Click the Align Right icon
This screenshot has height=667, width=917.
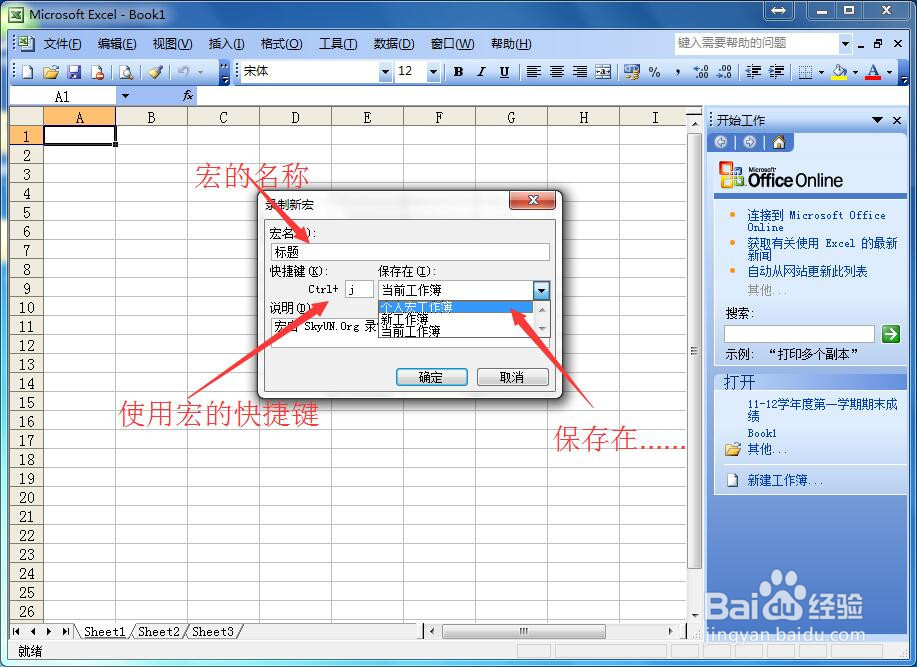(580, 72)
